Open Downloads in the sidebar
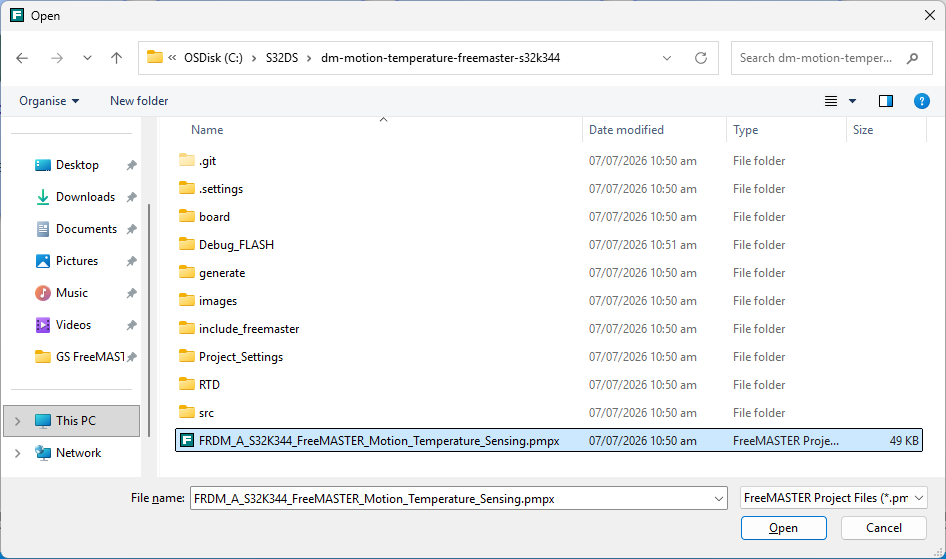This screenshot has height=559, width=946. 85,197
